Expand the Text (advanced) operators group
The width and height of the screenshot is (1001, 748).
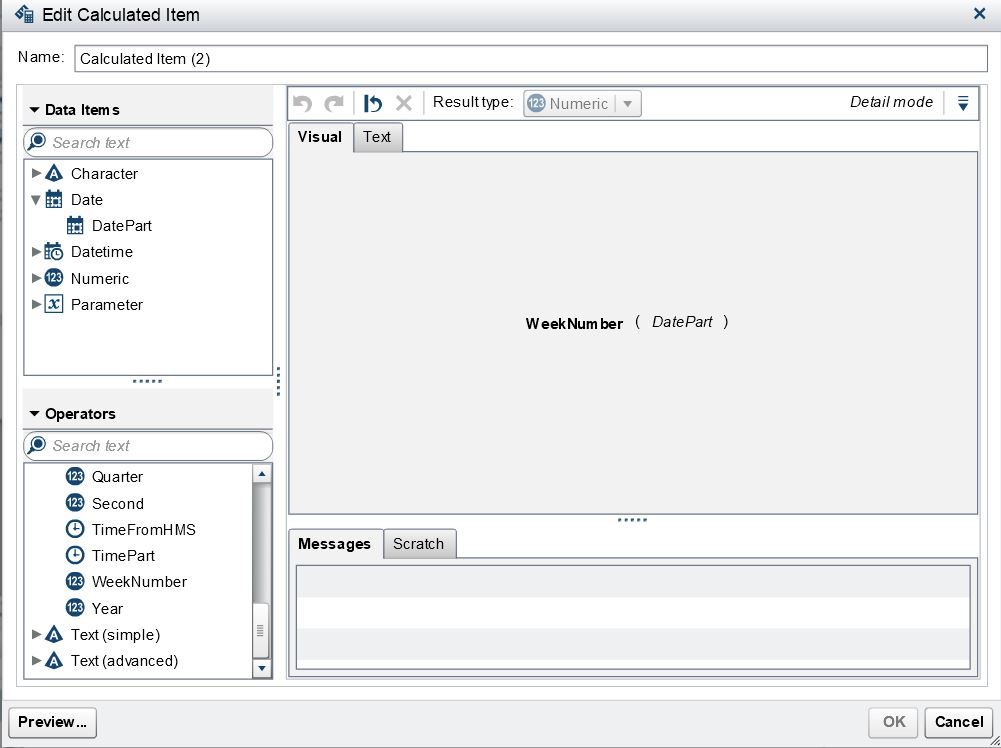36,661
